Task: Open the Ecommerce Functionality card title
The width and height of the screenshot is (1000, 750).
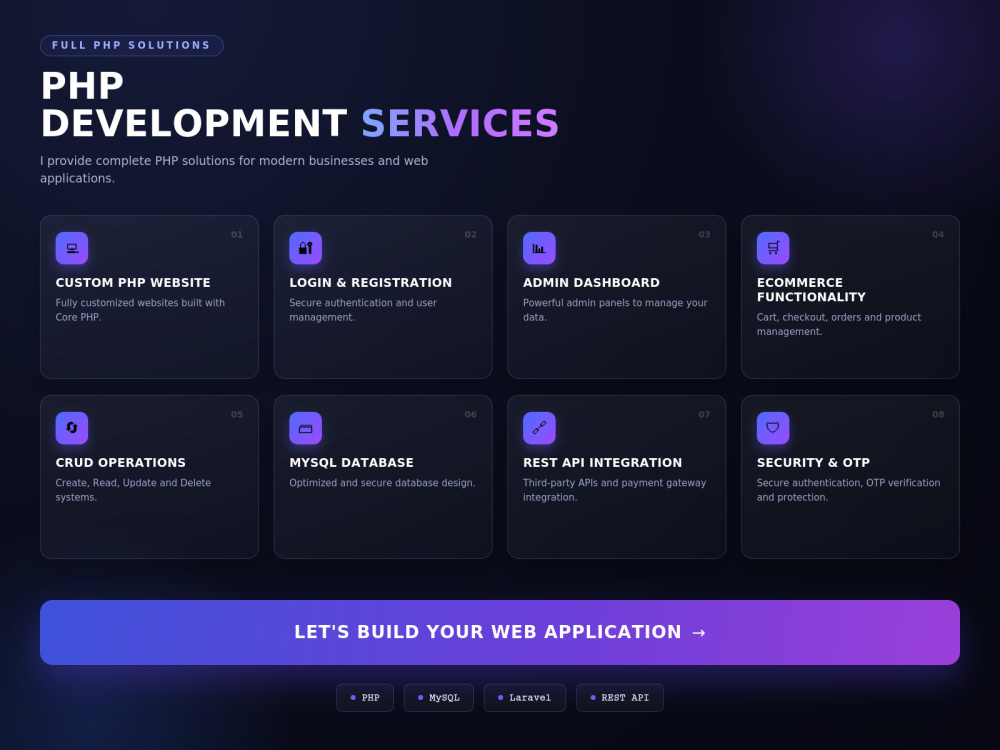Action: pos(811,290)
